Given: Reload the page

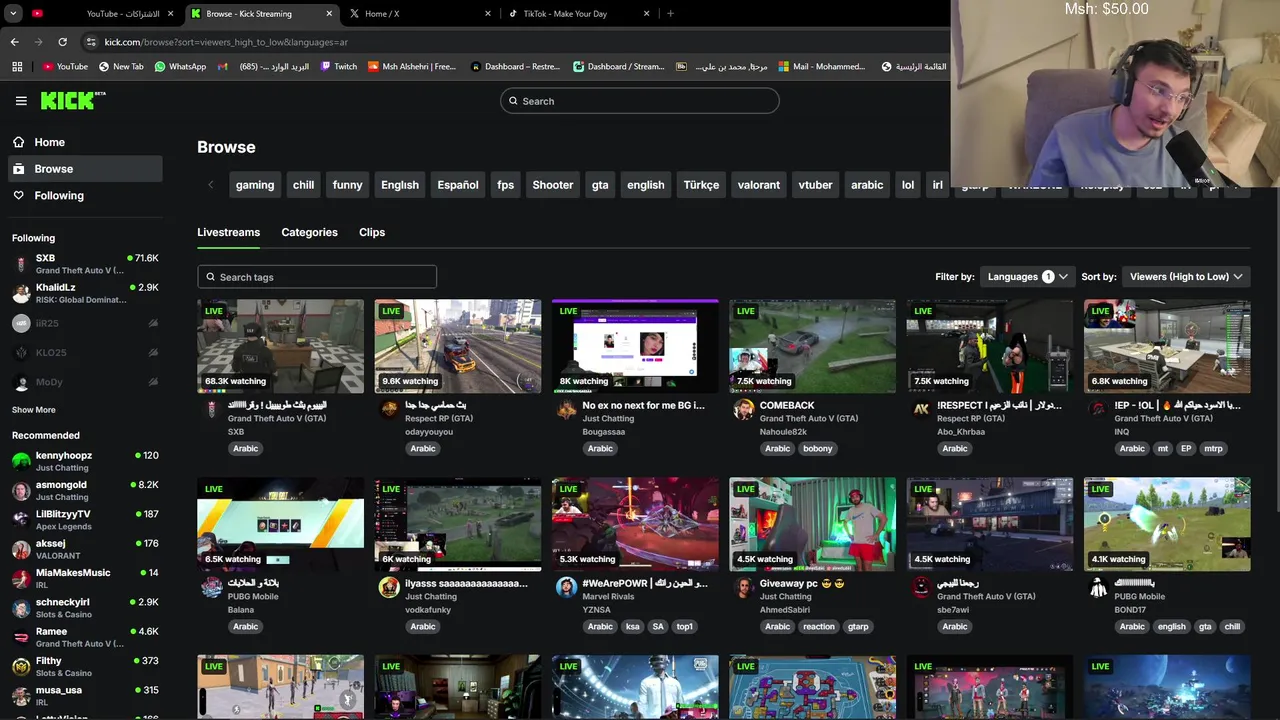Looking at the screenshot, I should pos(62,42).
